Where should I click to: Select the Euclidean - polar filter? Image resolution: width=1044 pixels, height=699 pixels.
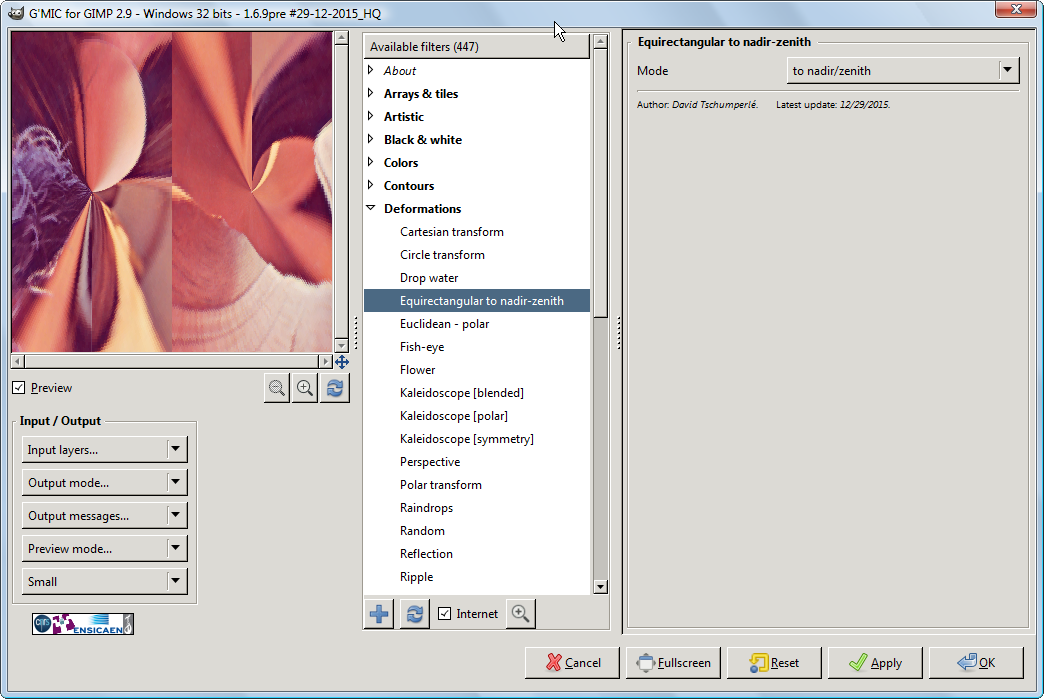click(477, 324)
